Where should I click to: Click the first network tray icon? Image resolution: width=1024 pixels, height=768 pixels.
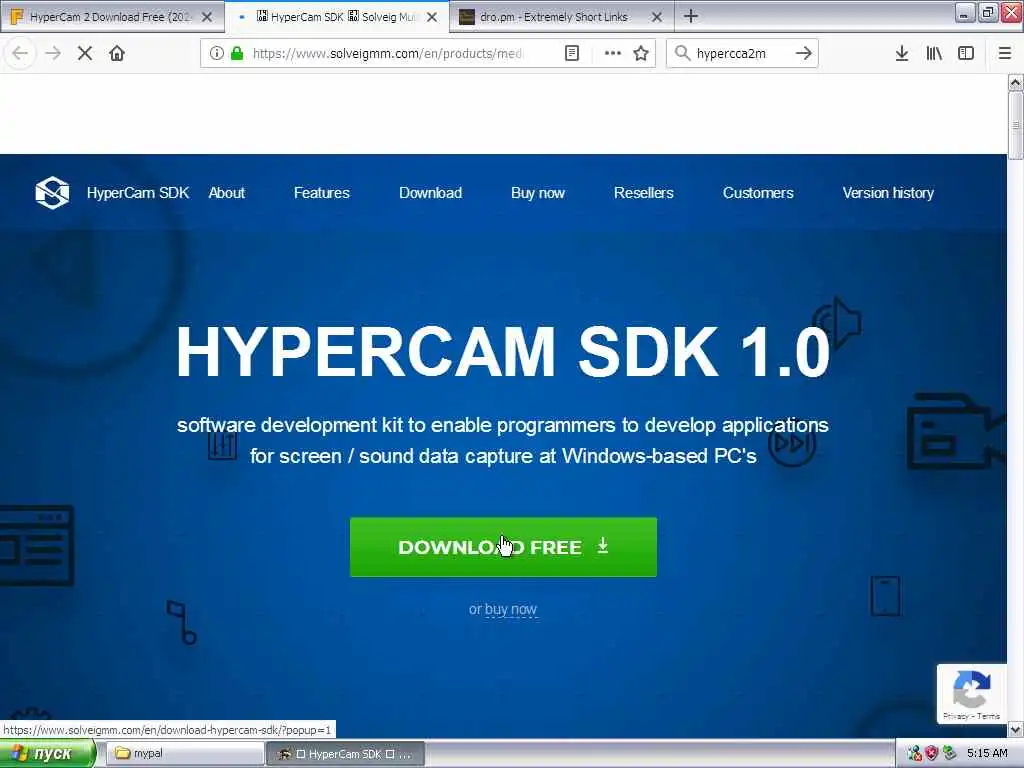pos(914,754)
